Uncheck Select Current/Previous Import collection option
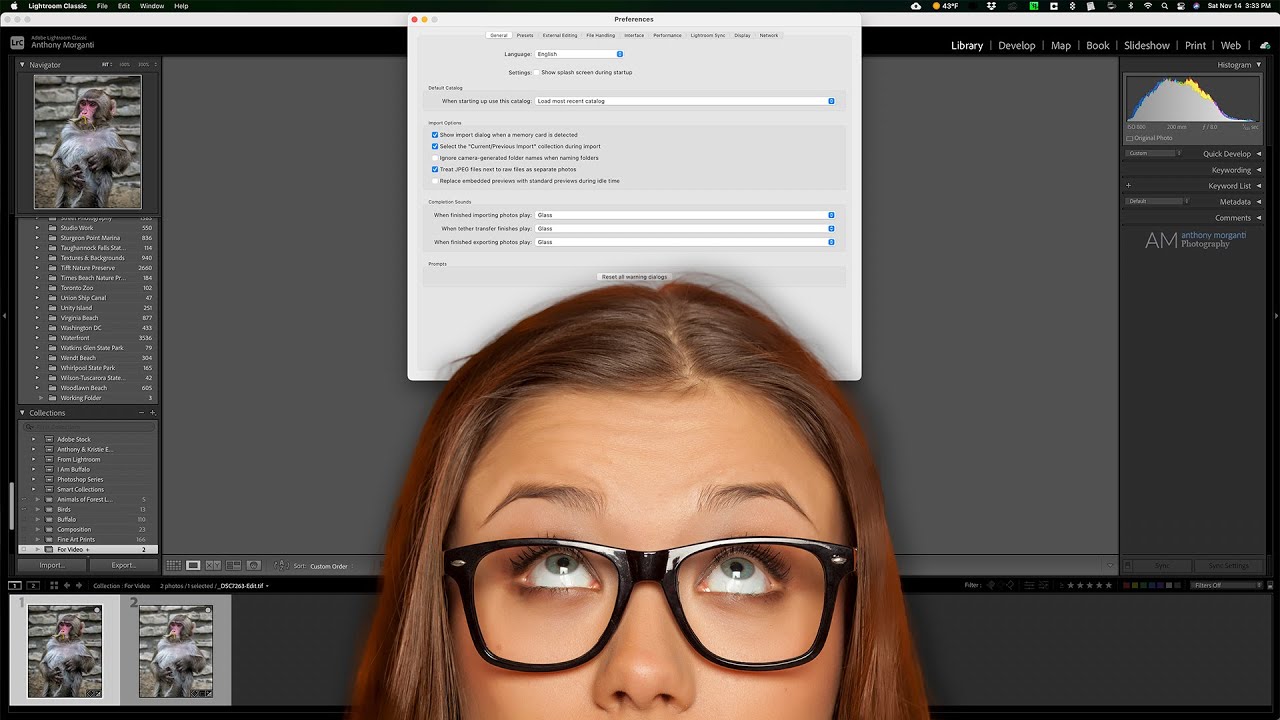This screenshot has height=720, width=1280. [435, 146]
